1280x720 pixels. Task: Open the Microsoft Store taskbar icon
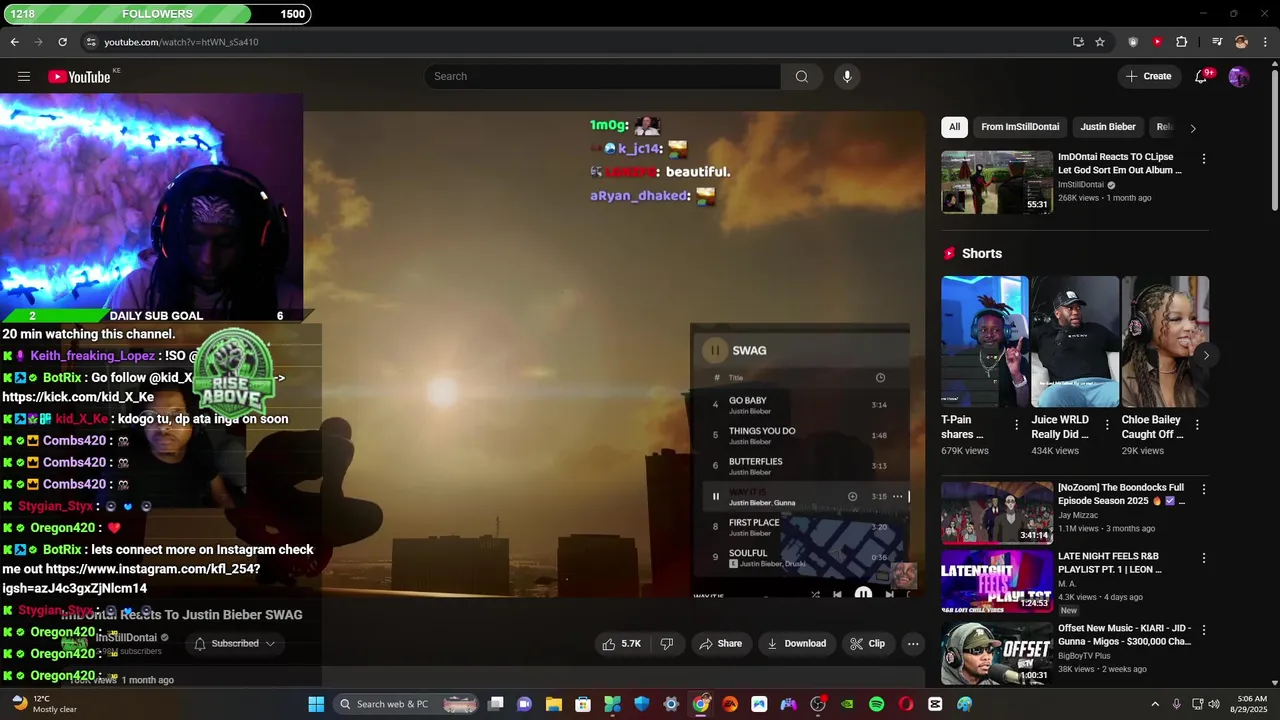(583, 704)
